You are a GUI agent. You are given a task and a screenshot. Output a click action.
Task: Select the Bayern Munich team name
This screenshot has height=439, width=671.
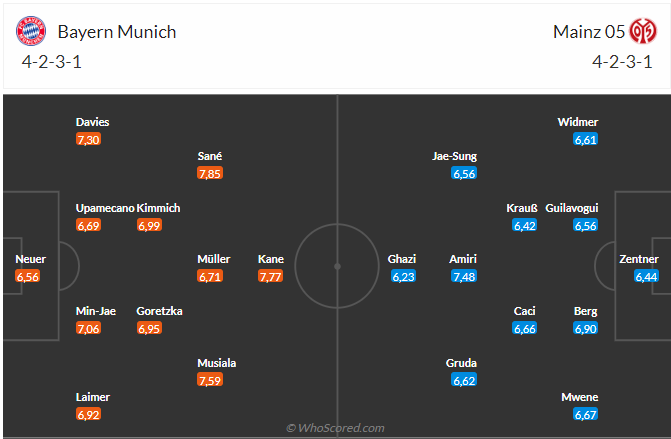[x=117, y=32]
